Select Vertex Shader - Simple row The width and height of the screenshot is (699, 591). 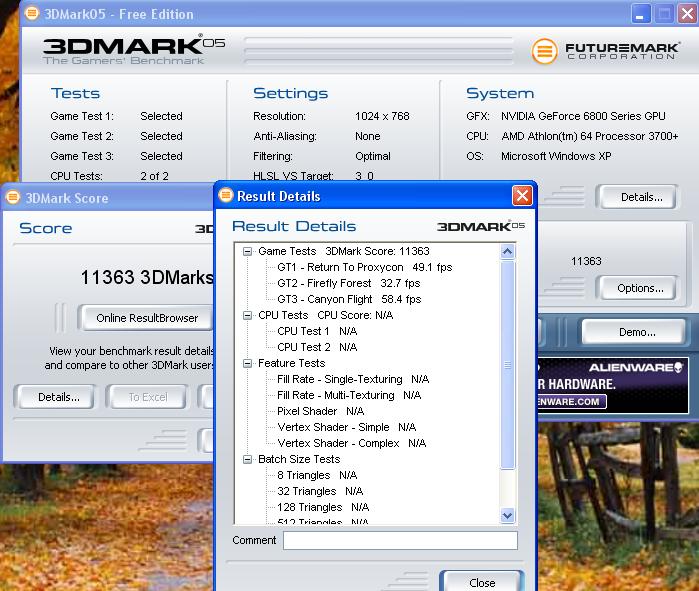click(x=346, y=427)
